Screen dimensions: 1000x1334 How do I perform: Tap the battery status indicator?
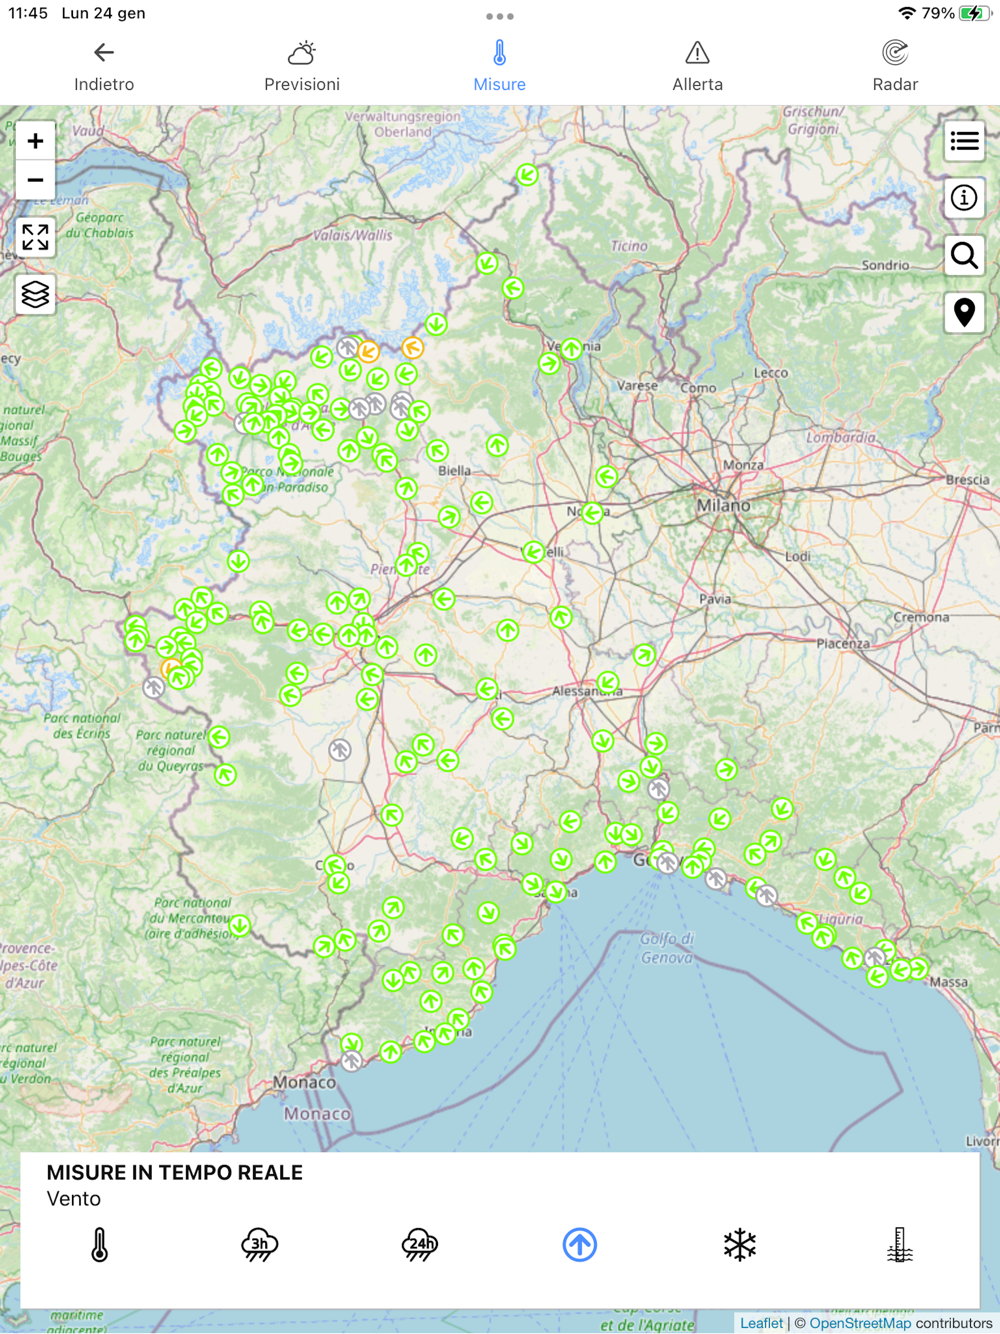(974, 13)
